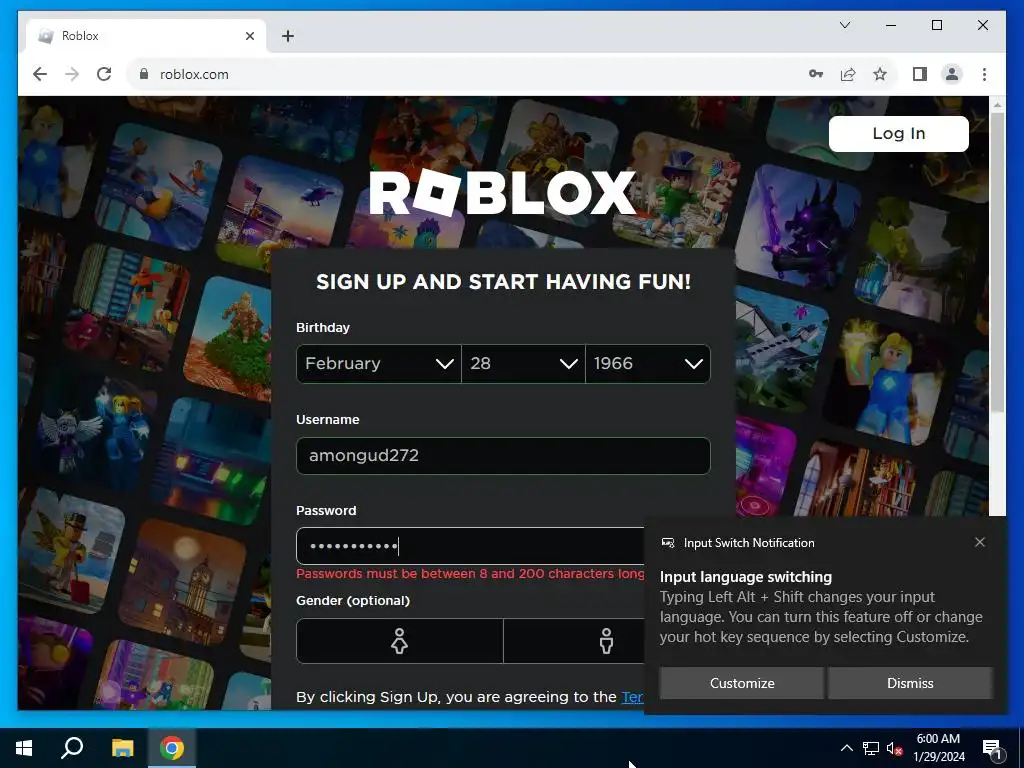The image size is (1024, 768).
Task: Click the Roblox logo
Action: [x=502, y=193]
